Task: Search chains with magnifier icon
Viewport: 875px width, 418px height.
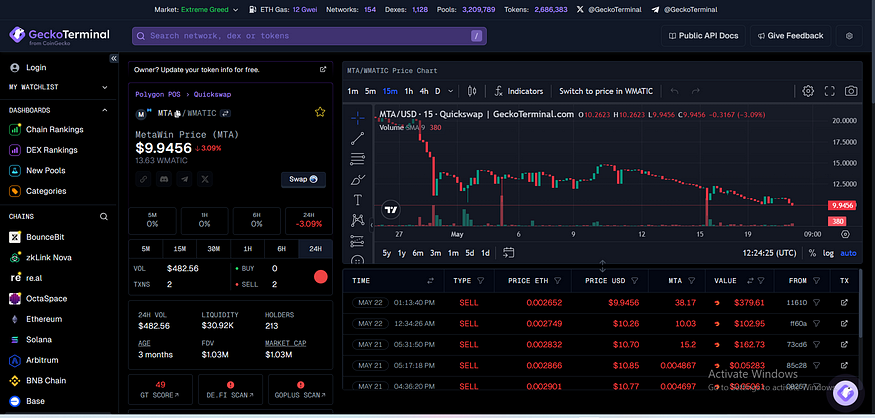Action: pyautogui.click(x=104, y=217)
